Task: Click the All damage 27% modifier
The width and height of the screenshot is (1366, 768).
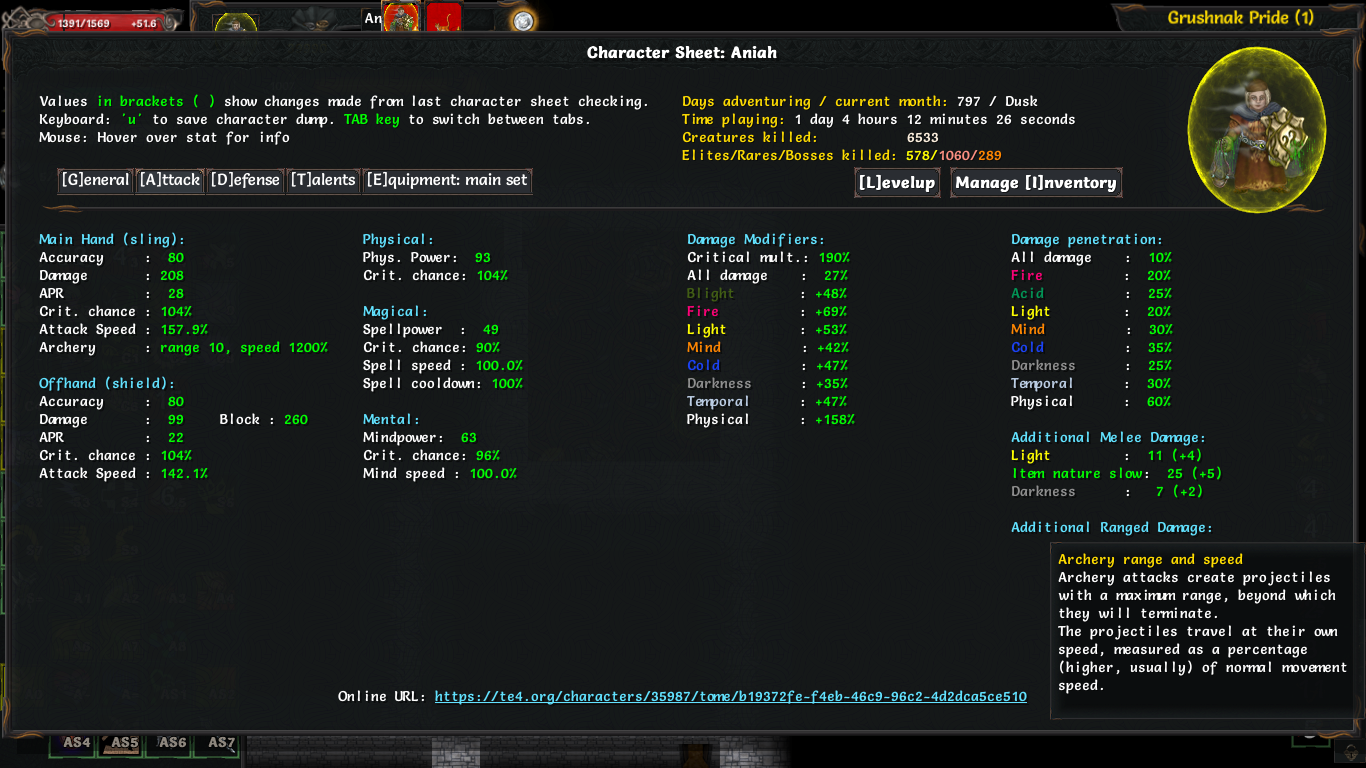Action: (x=768, y=275)
